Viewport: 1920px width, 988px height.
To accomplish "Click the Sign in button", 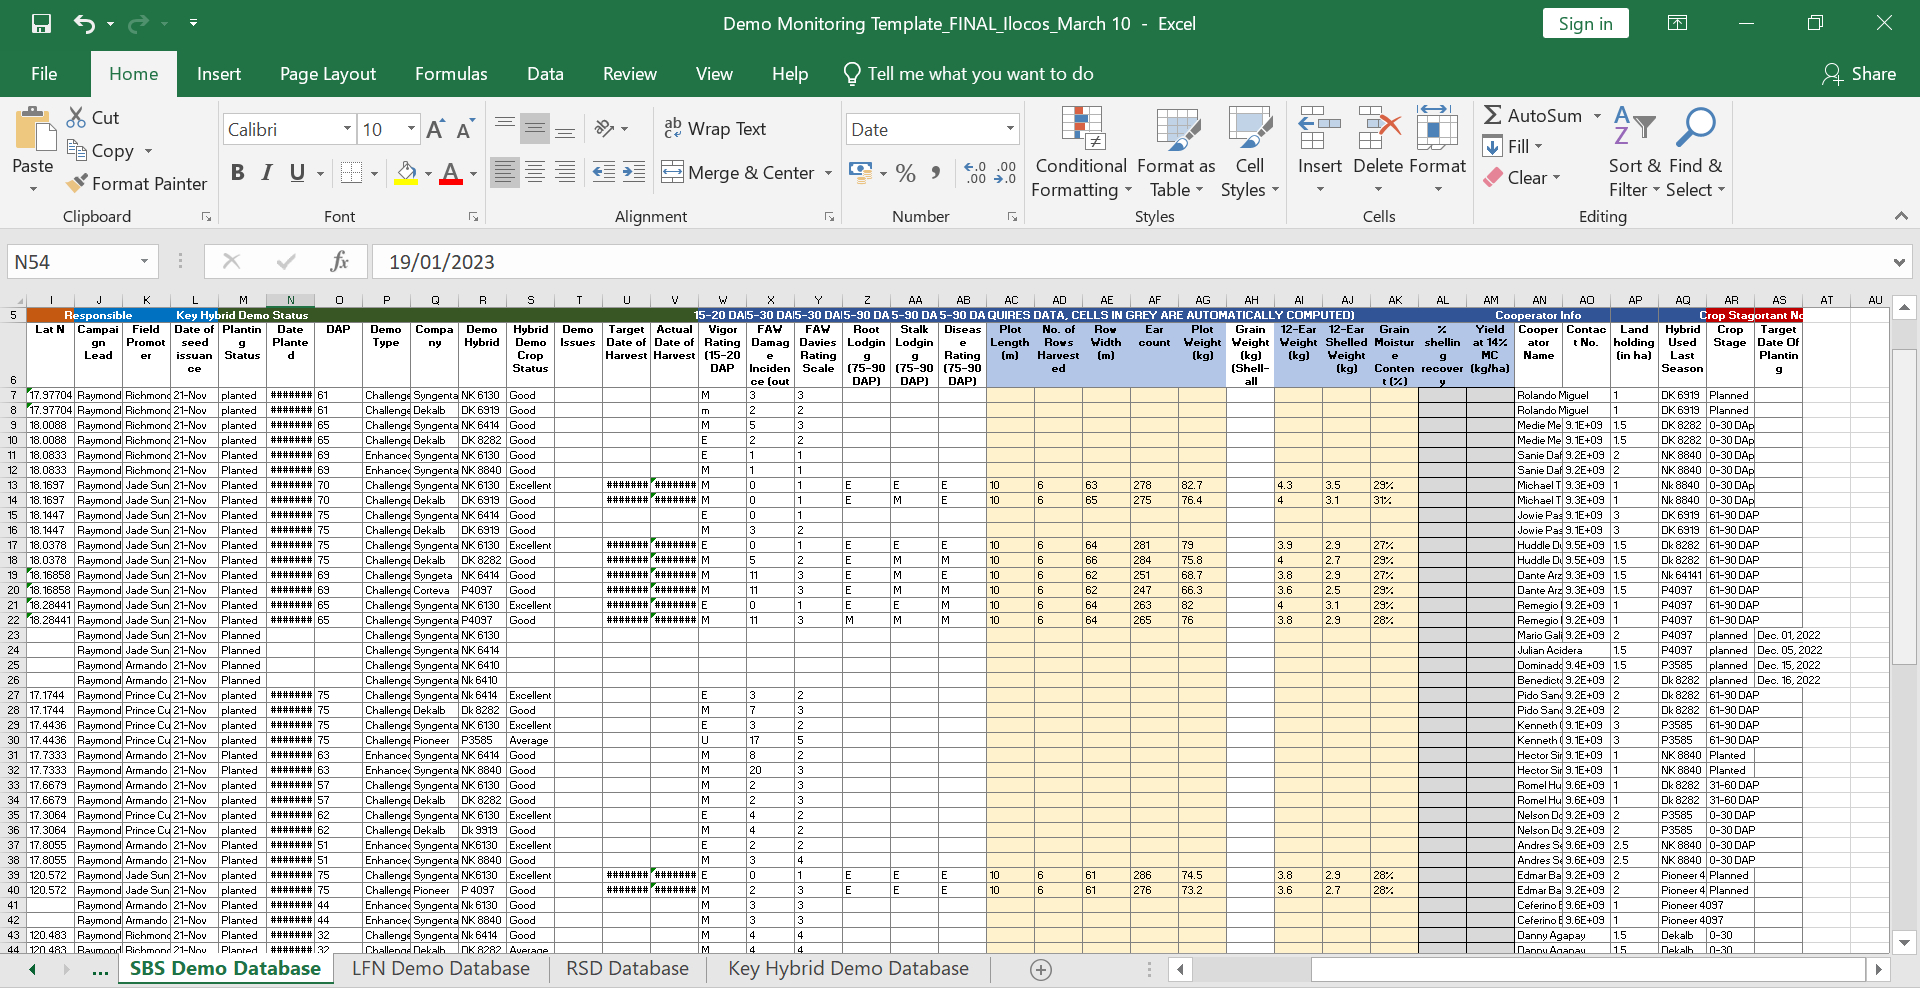I will (1585, 24).
